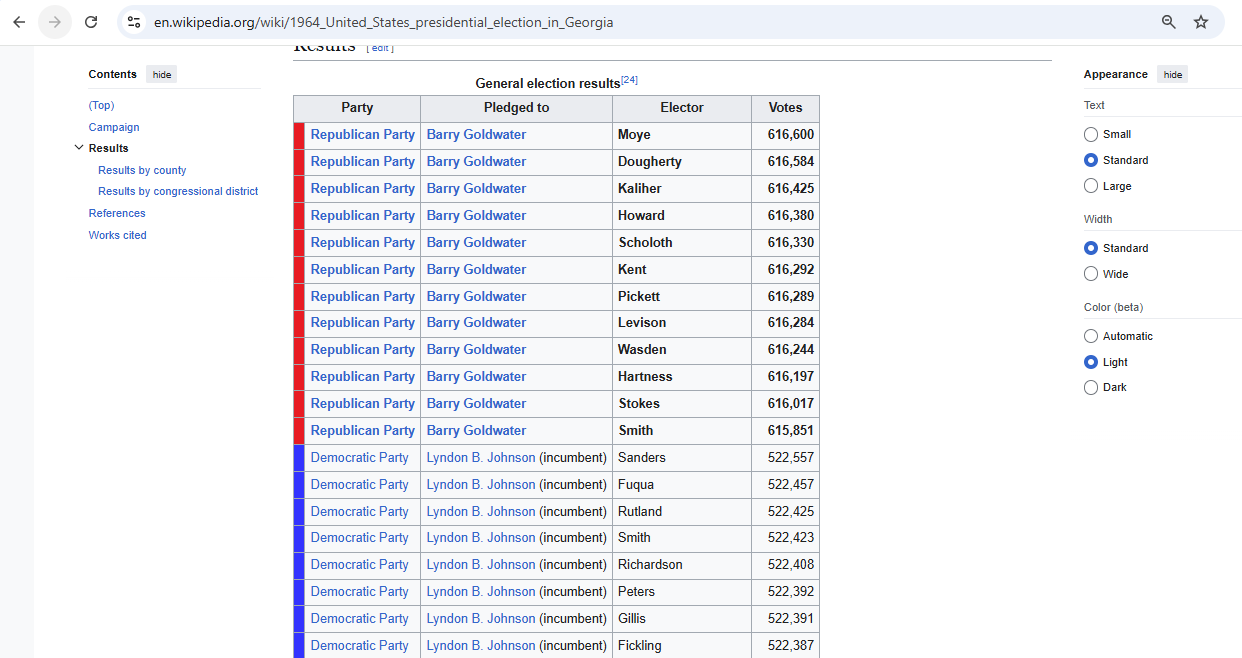Collapse the Results section in Contents
Image resolution: width=1242 pixels, height=658 pixels.
pyautogui.click(x=79, y=148)
